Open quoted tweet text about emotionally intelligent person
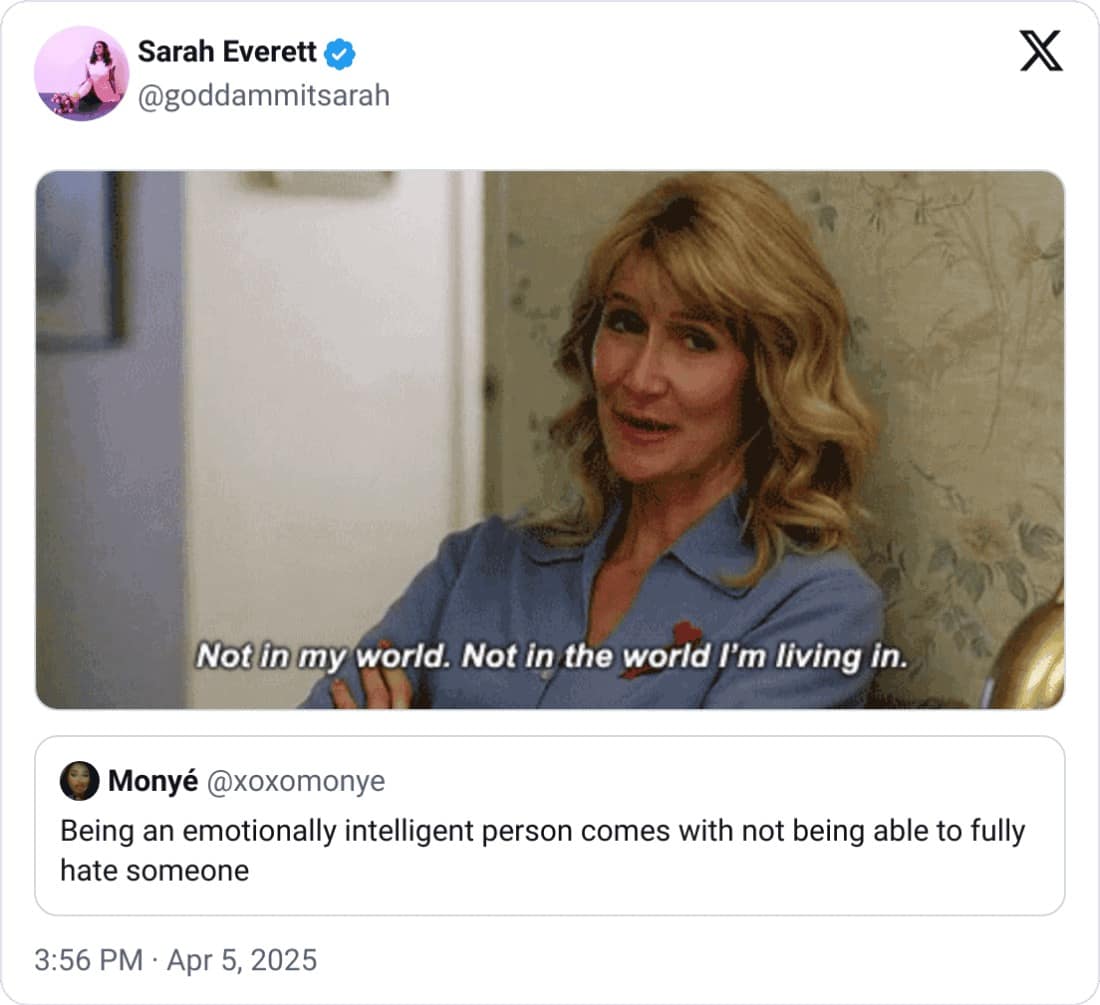 (542, 831)
